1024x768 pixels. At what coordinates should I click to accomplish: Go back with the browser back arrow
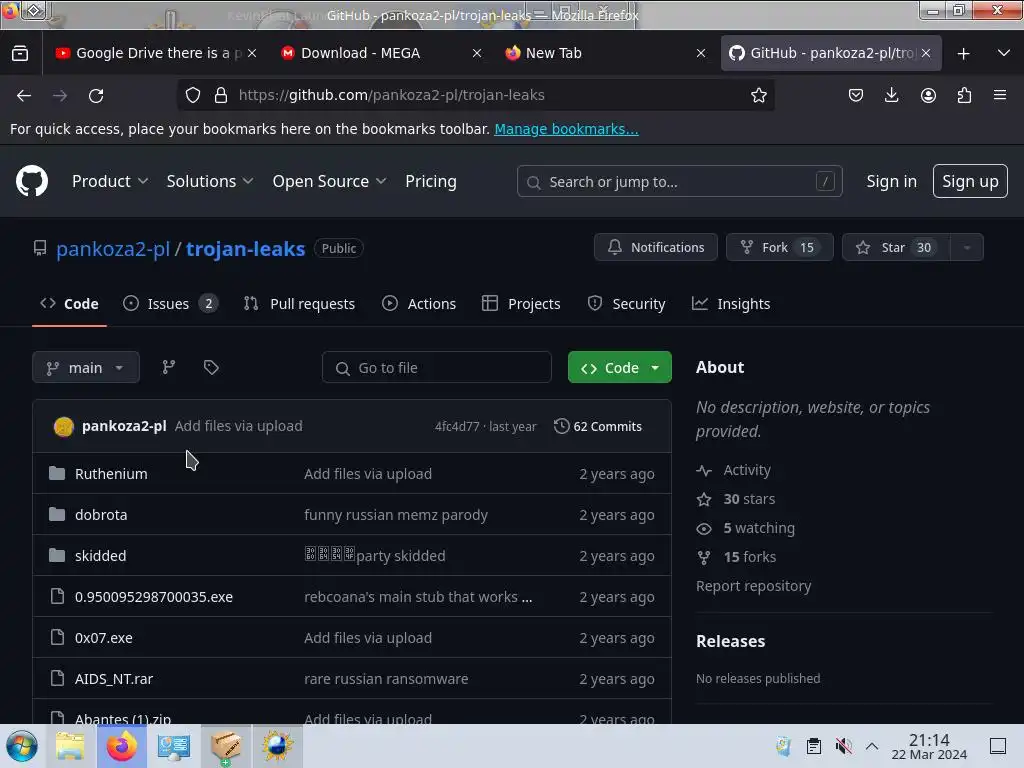pyautogui.click(x=24, y=95)
